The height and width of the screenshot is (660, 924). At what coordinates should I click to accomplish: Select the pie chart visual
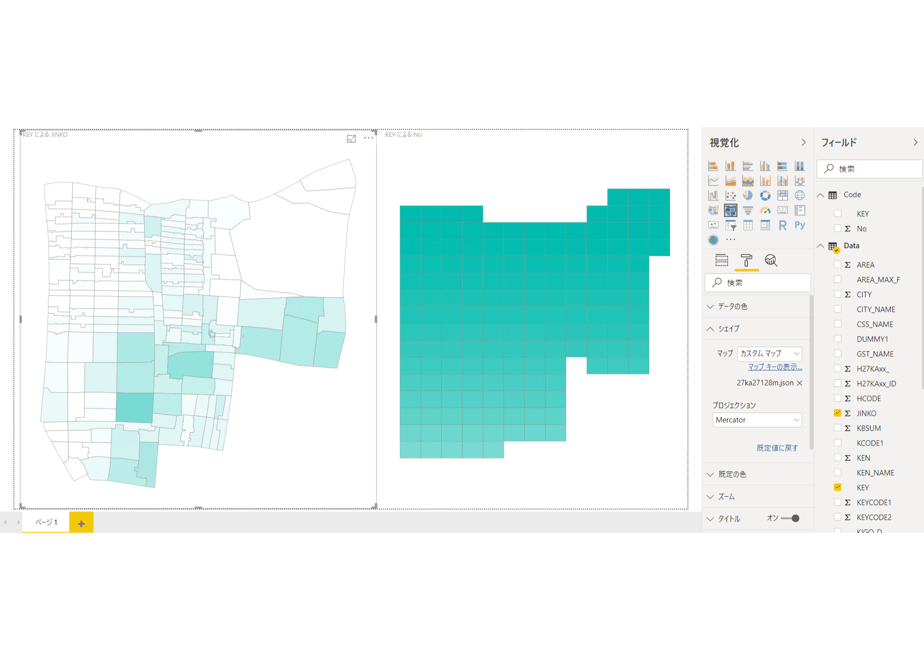click(x=748, y=196)
